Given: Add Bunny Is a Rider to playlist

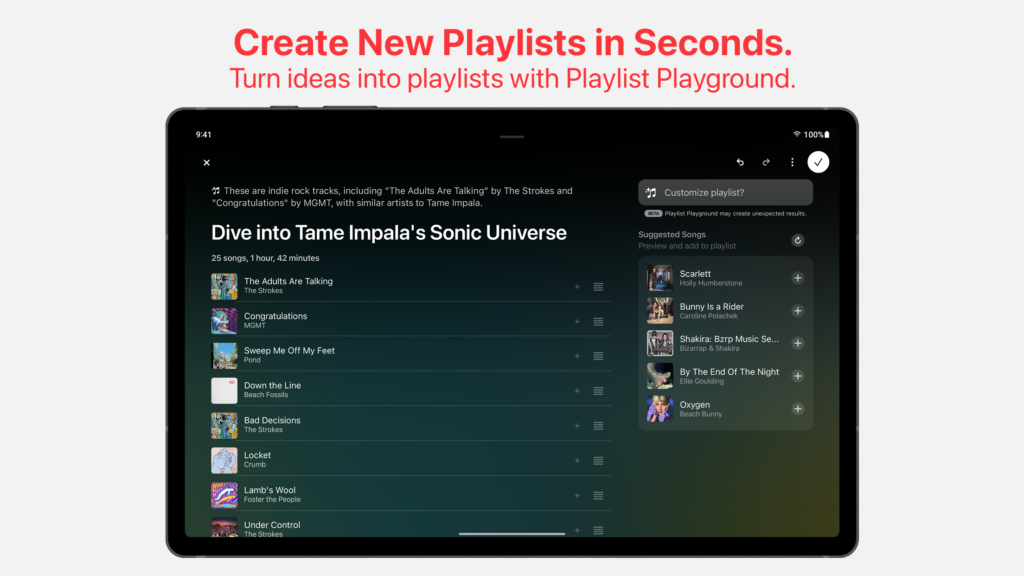Looking at the screenshot, I should coord(797,311).
